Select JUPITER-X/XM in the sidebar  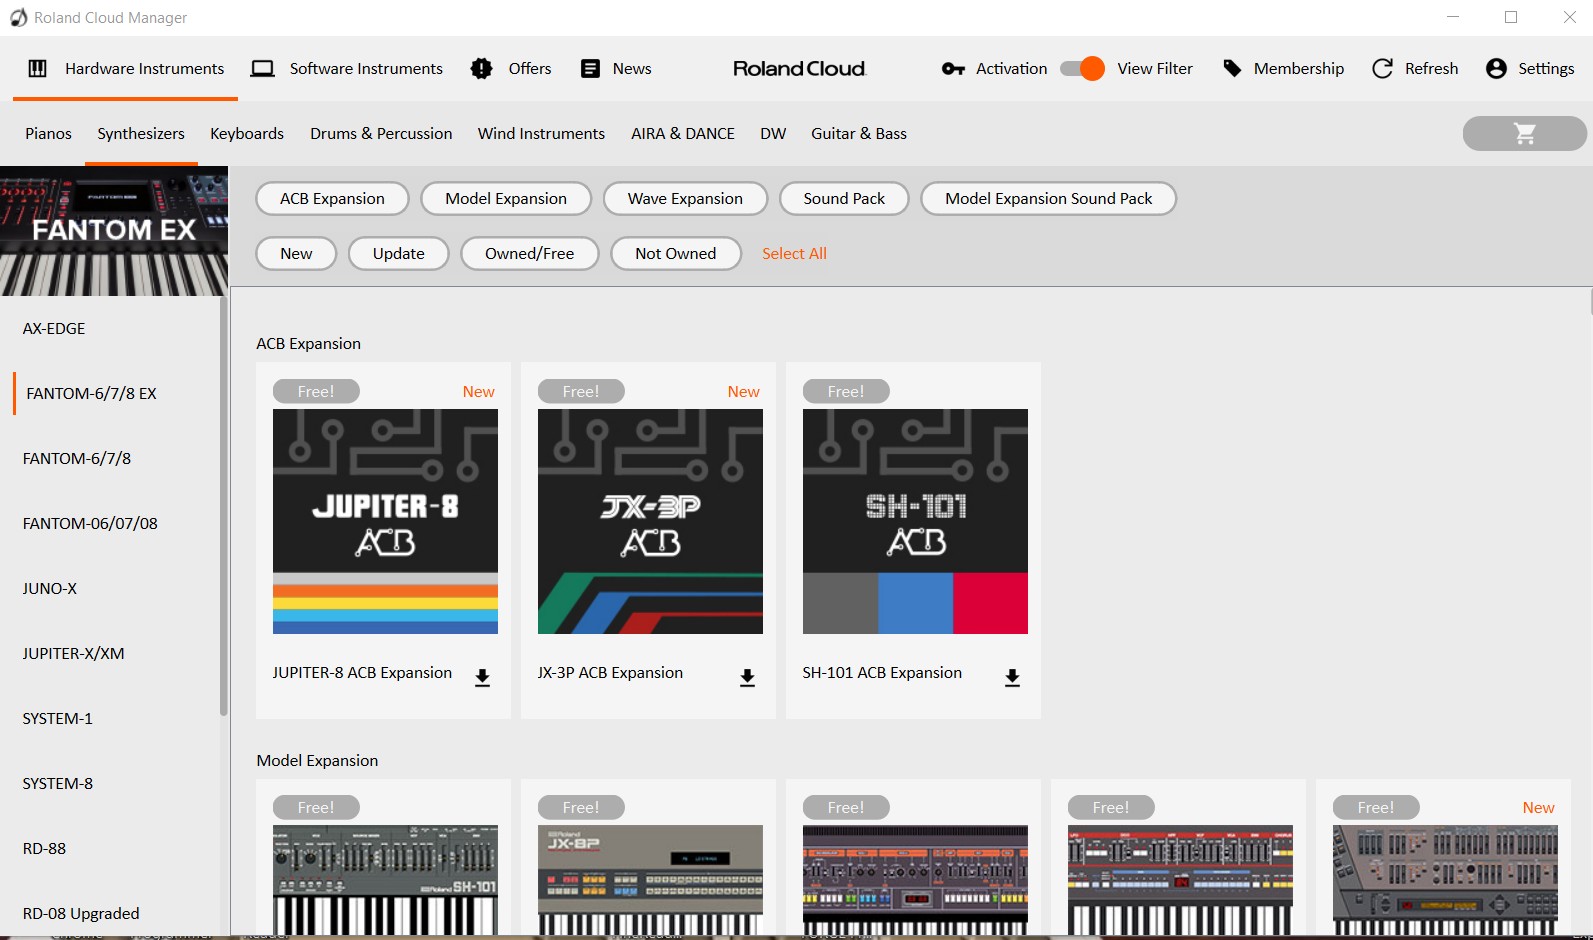73,653
